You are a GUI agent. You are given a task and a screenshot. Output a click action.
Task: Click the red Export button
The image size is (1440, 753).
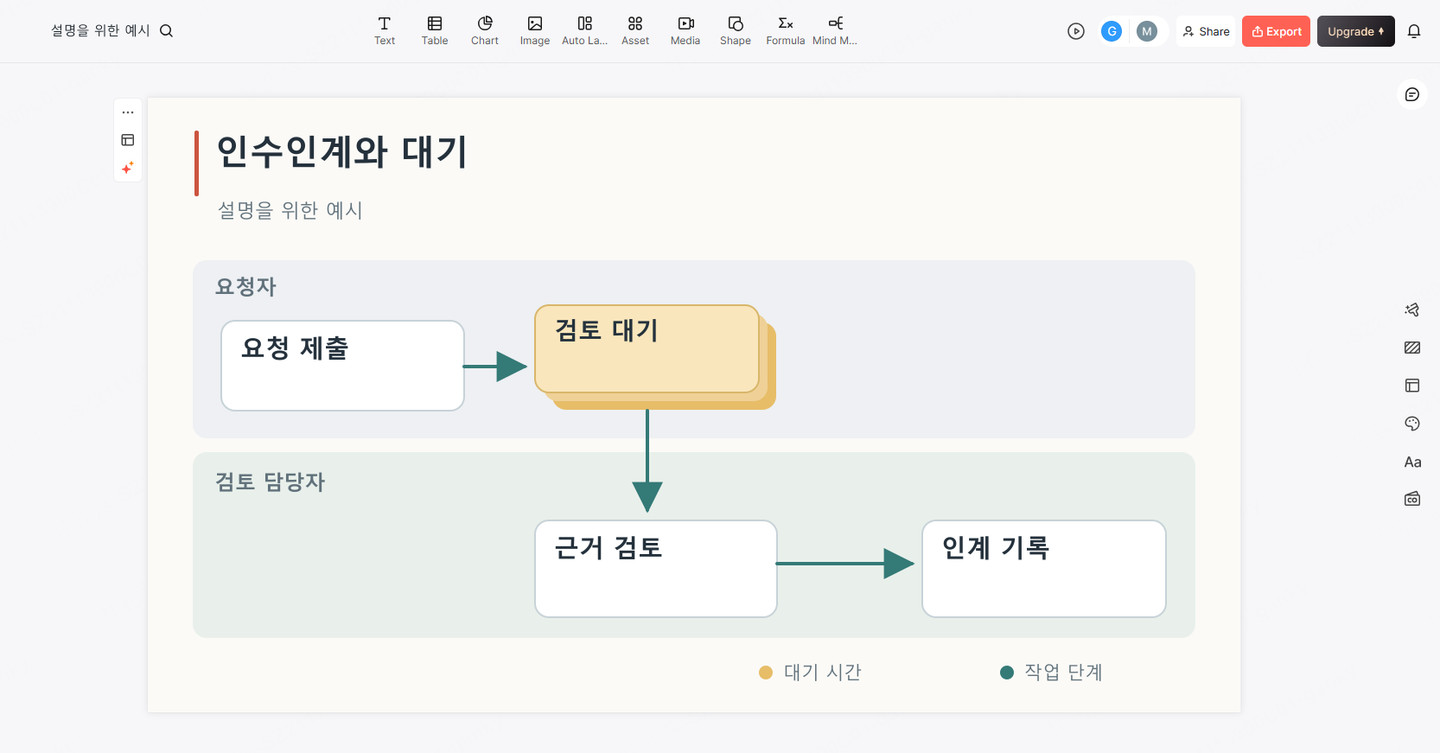(x=1276, y=31)
